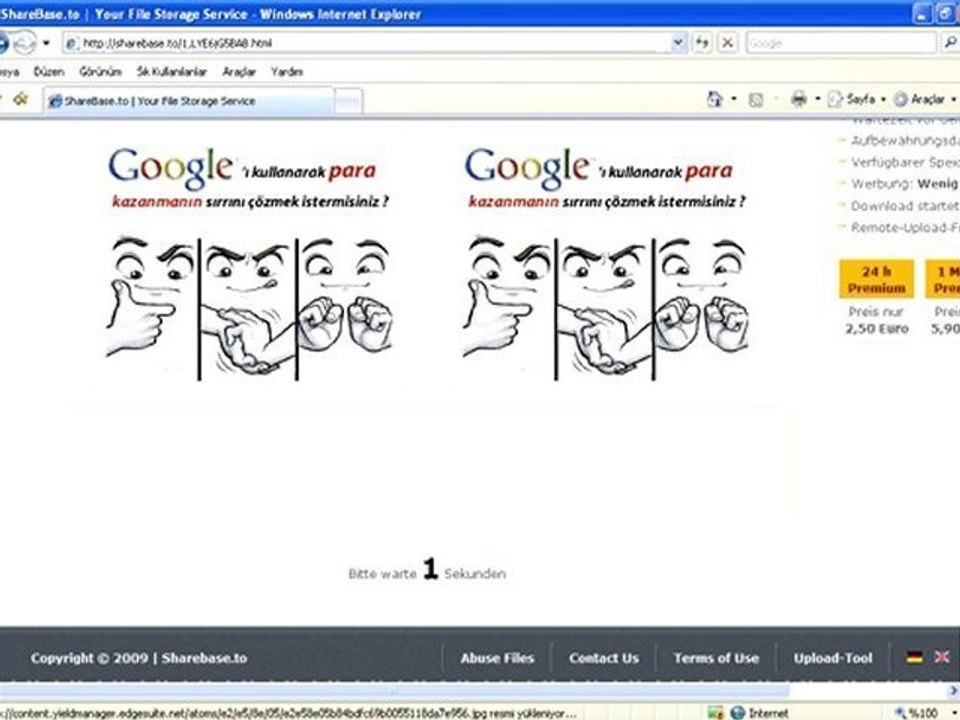Screen dimensions: 960x720
Task: Open the Yardım menu
Action: 287,72
